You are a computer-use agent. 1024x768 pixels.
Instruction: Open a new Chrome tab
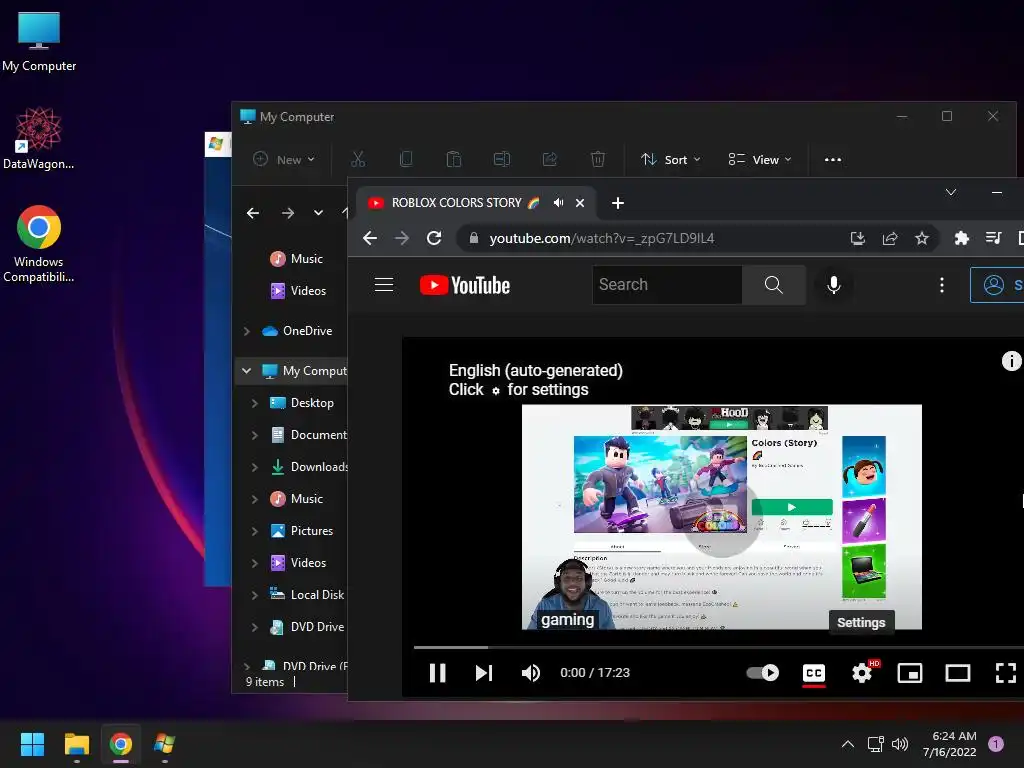pos(617,203)
